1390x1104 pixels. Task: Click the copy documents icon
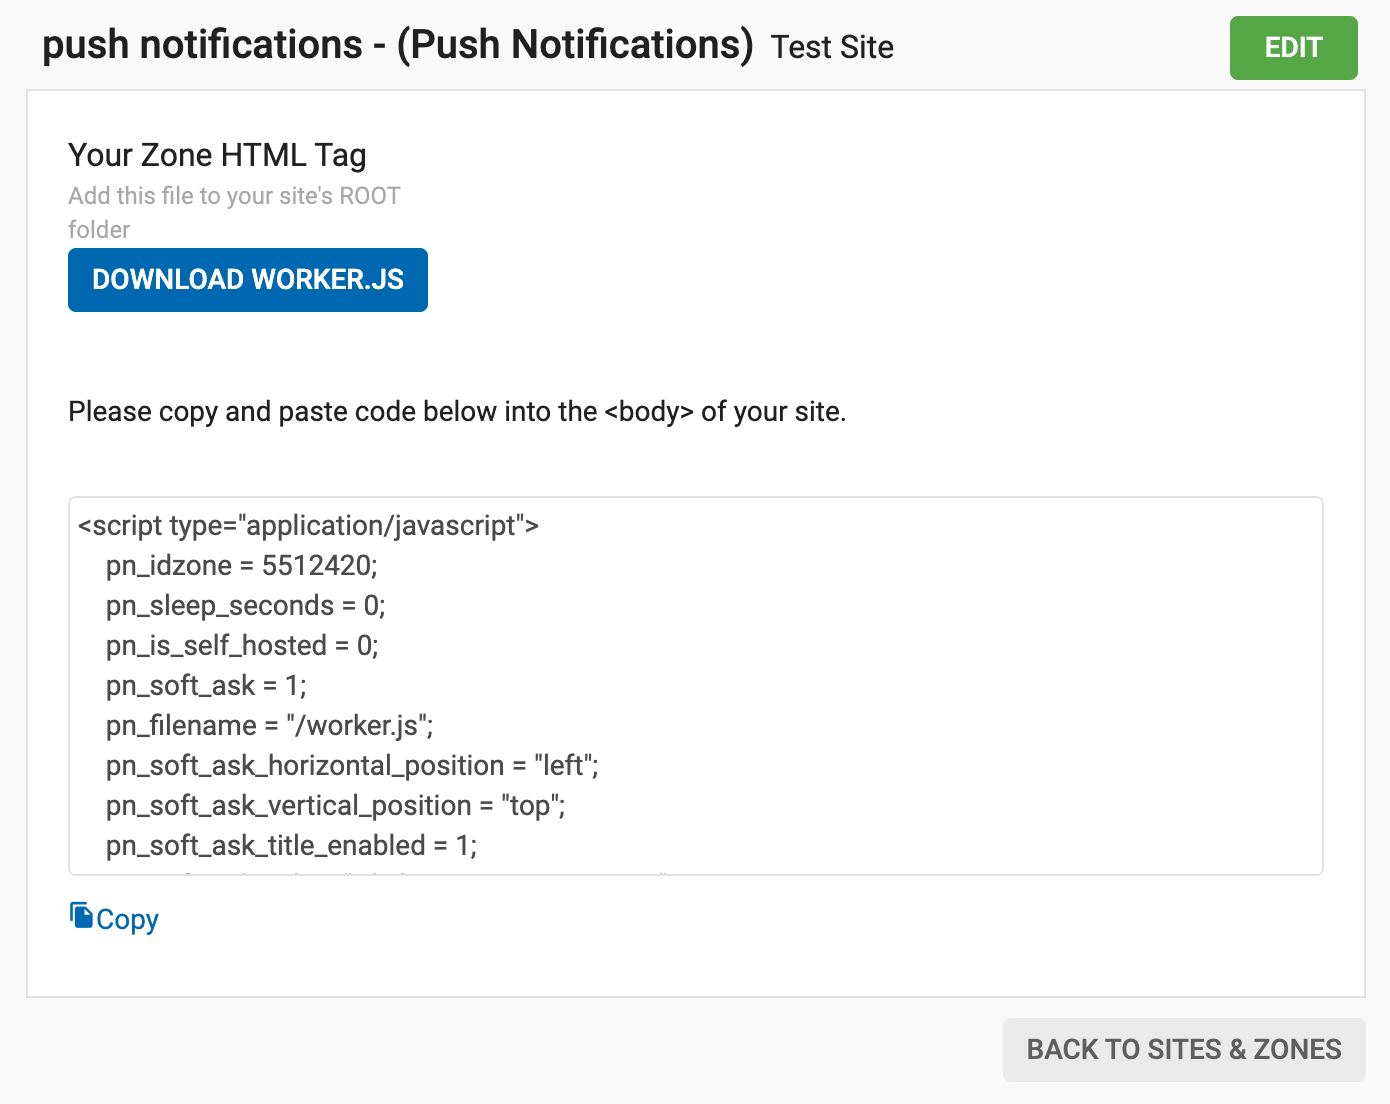click(x=80, y=915)
